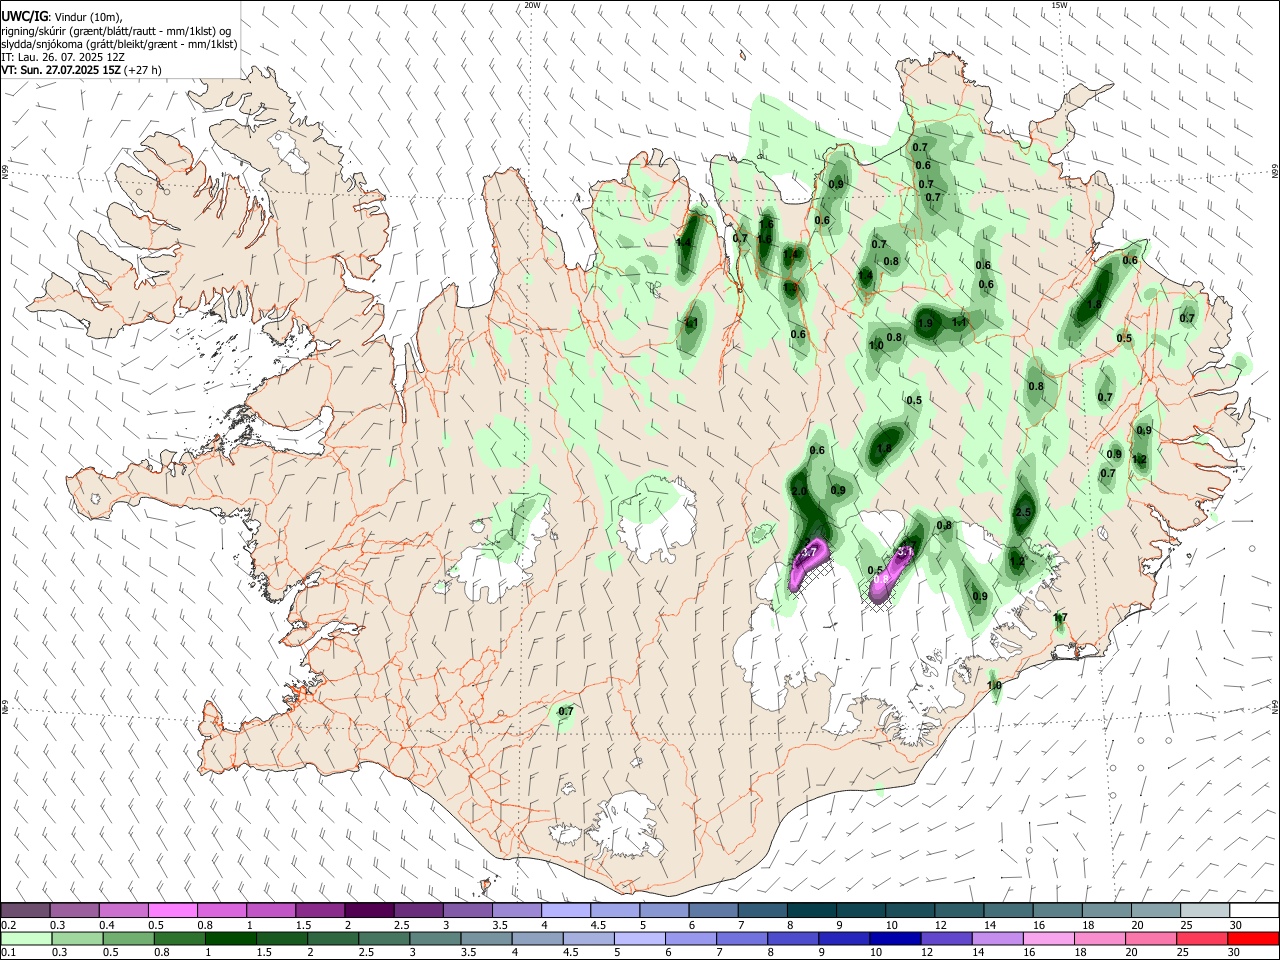This screenshot has width=1280, height=960.
Task: Pick the top-row legend swatch between 0.4 and 0.5
Action: [x=123, y=910]
